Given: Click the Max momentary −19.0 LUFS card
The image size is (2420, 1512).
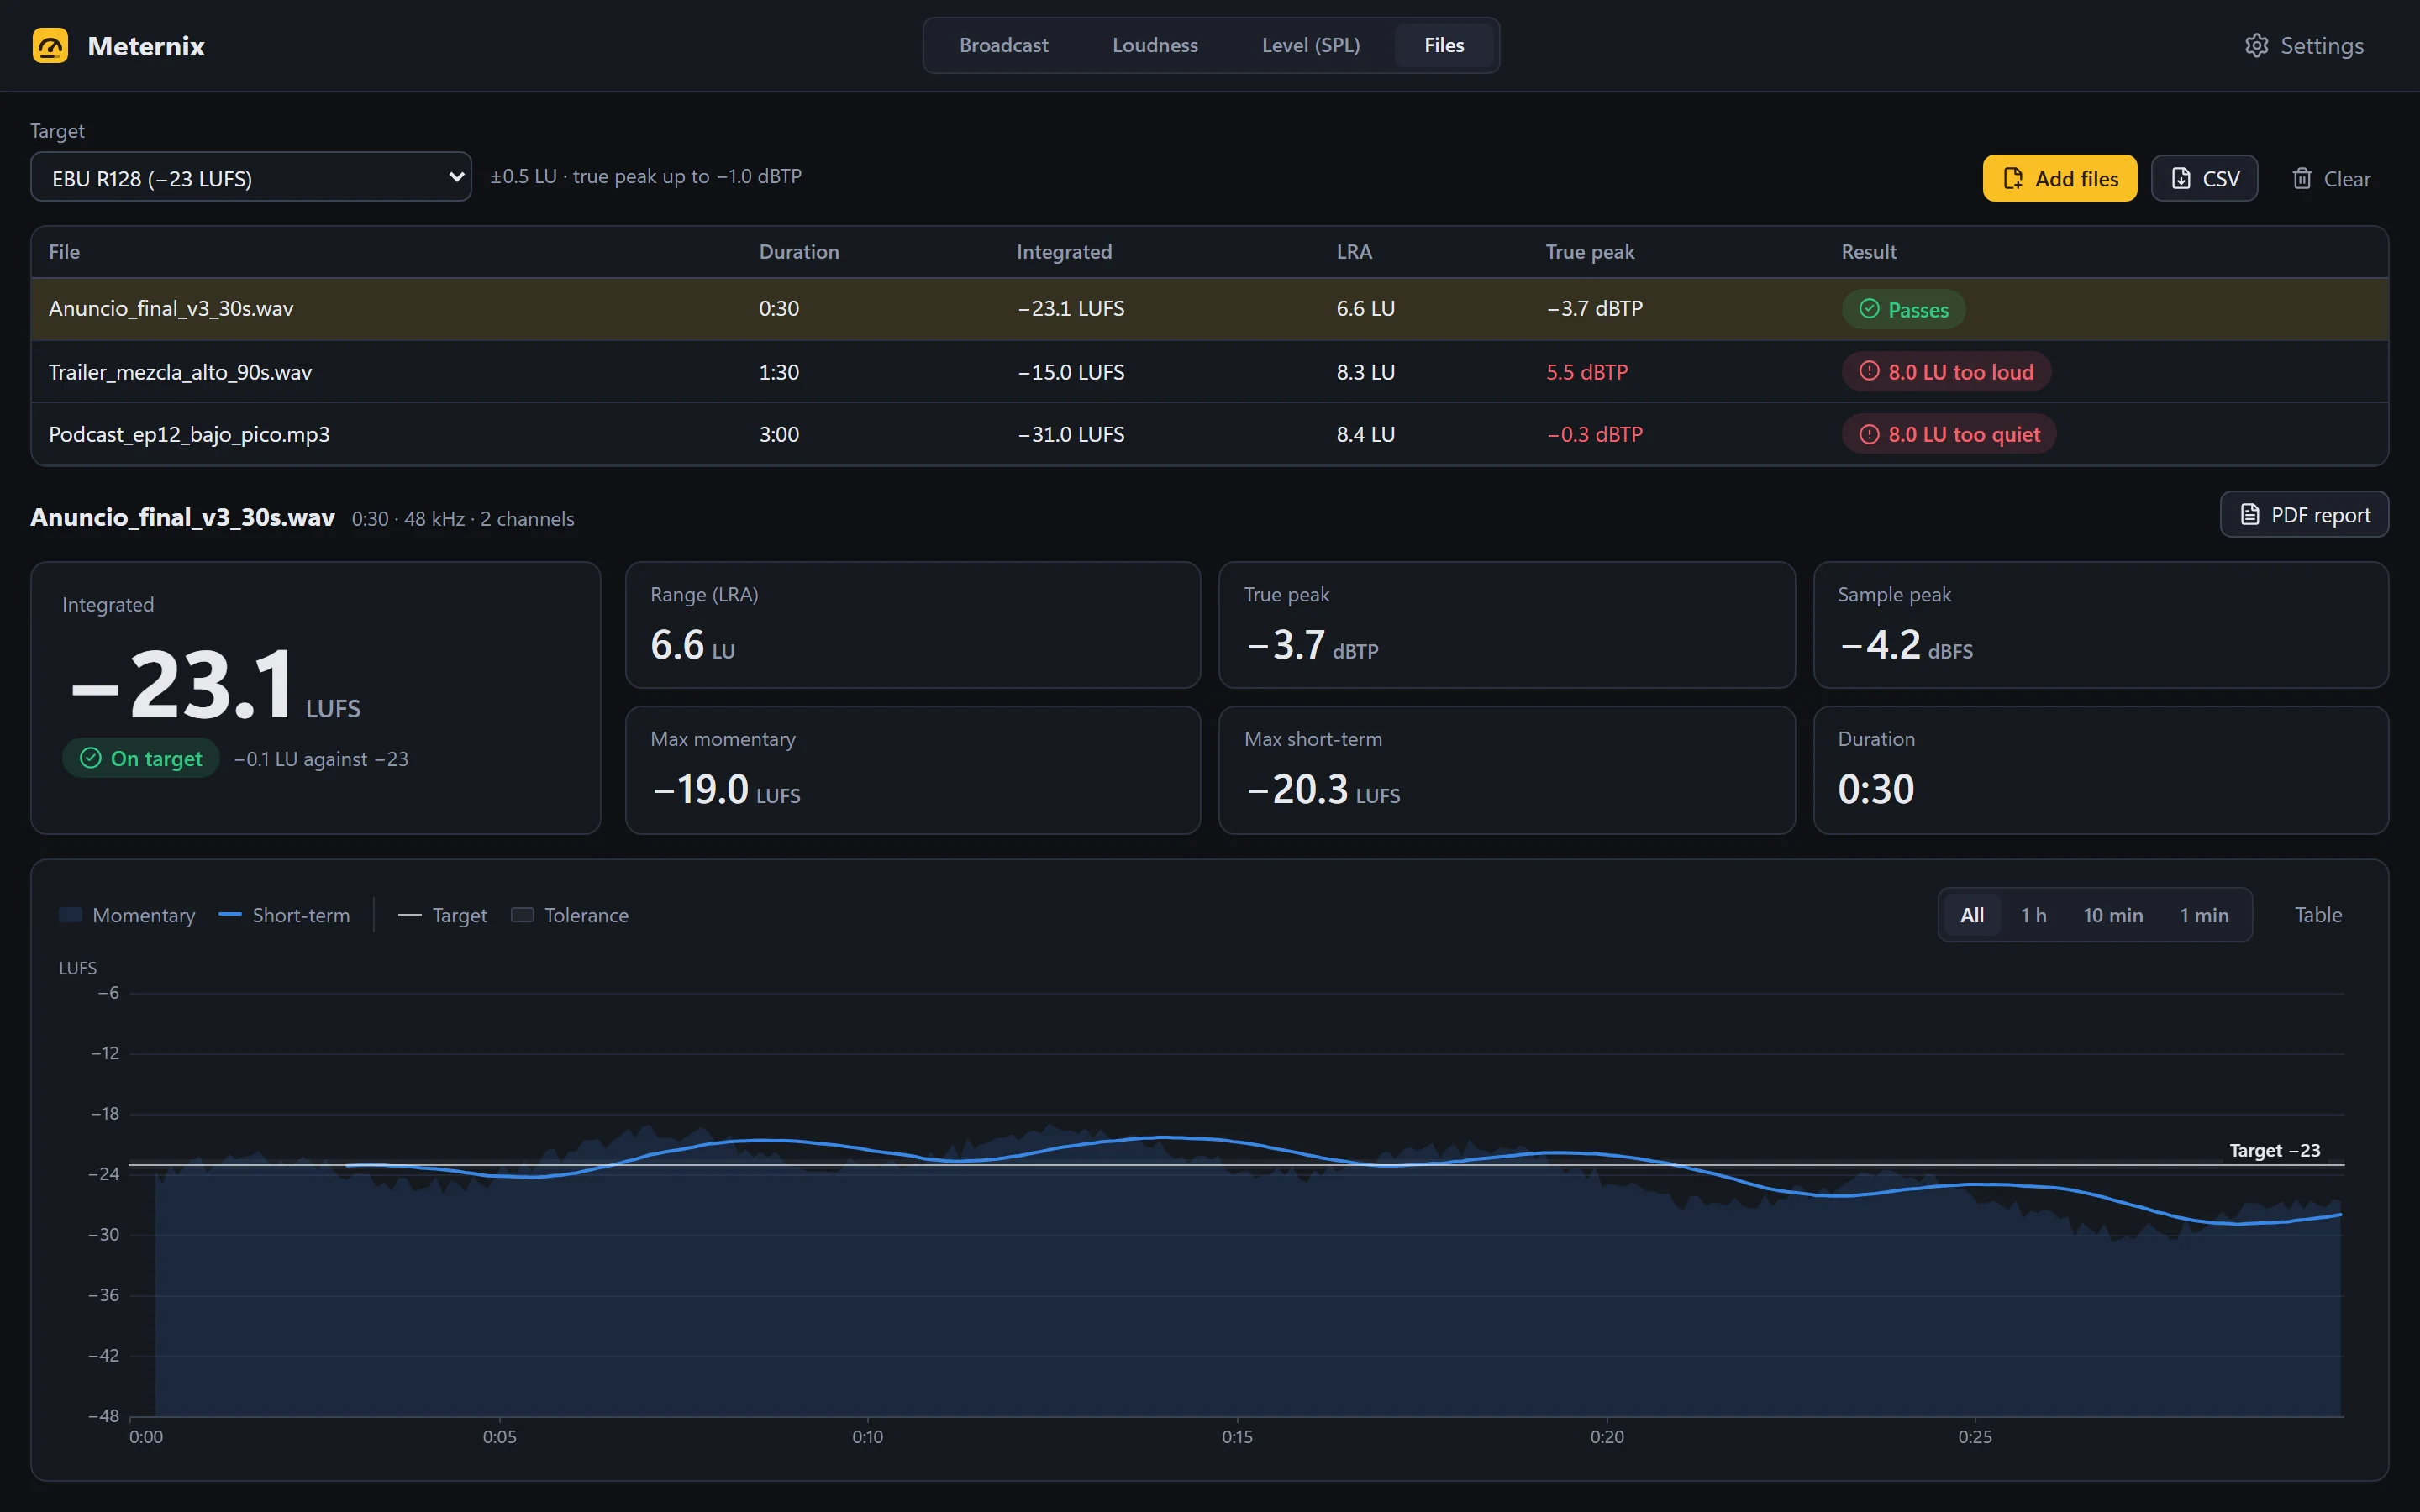Looking at the screenshot, I should pos(912,770).
